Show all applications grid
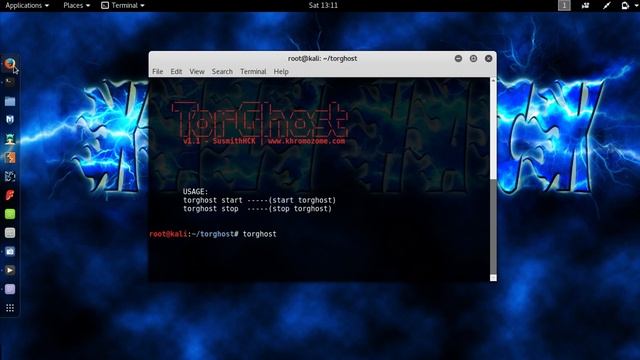 point(10,308)
